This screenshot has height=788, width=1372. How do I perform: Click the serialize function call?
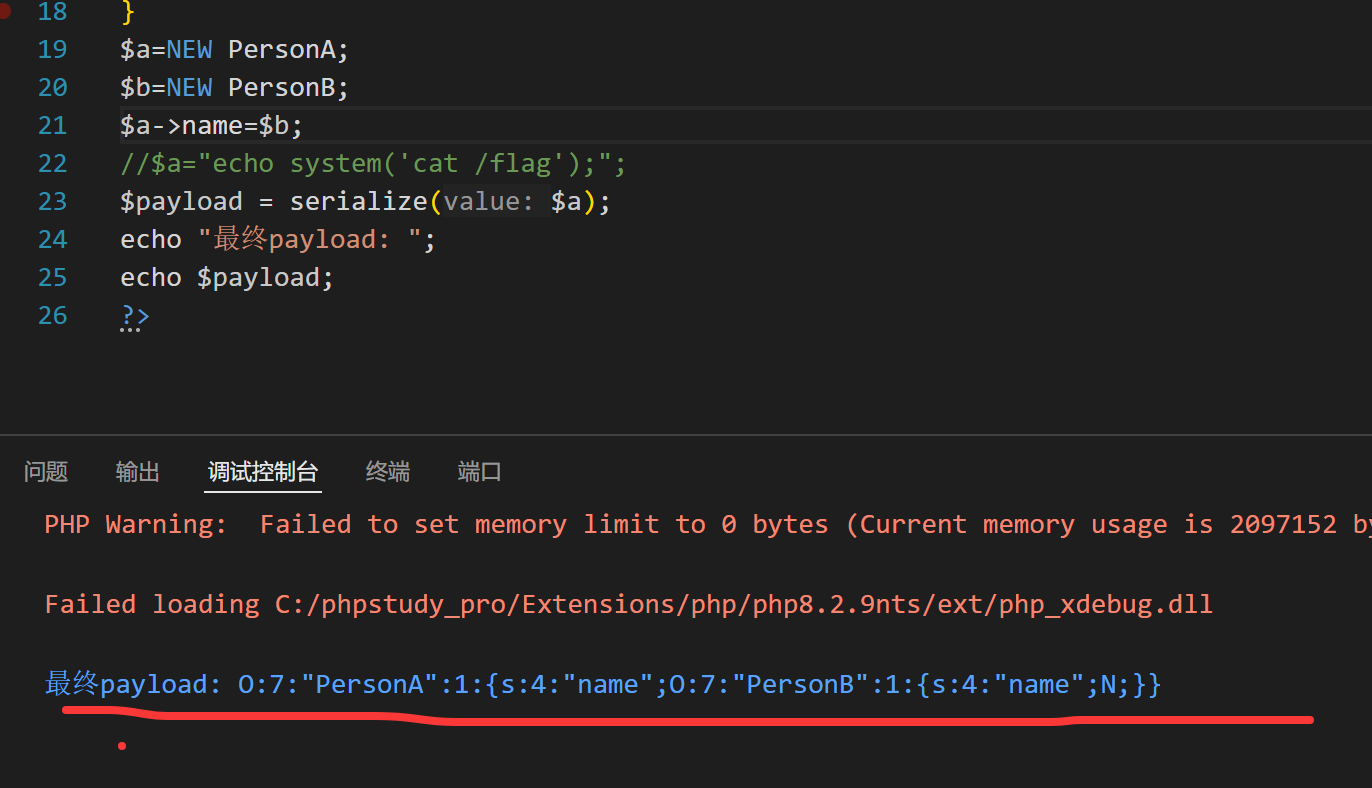click(x=358, y=202)
